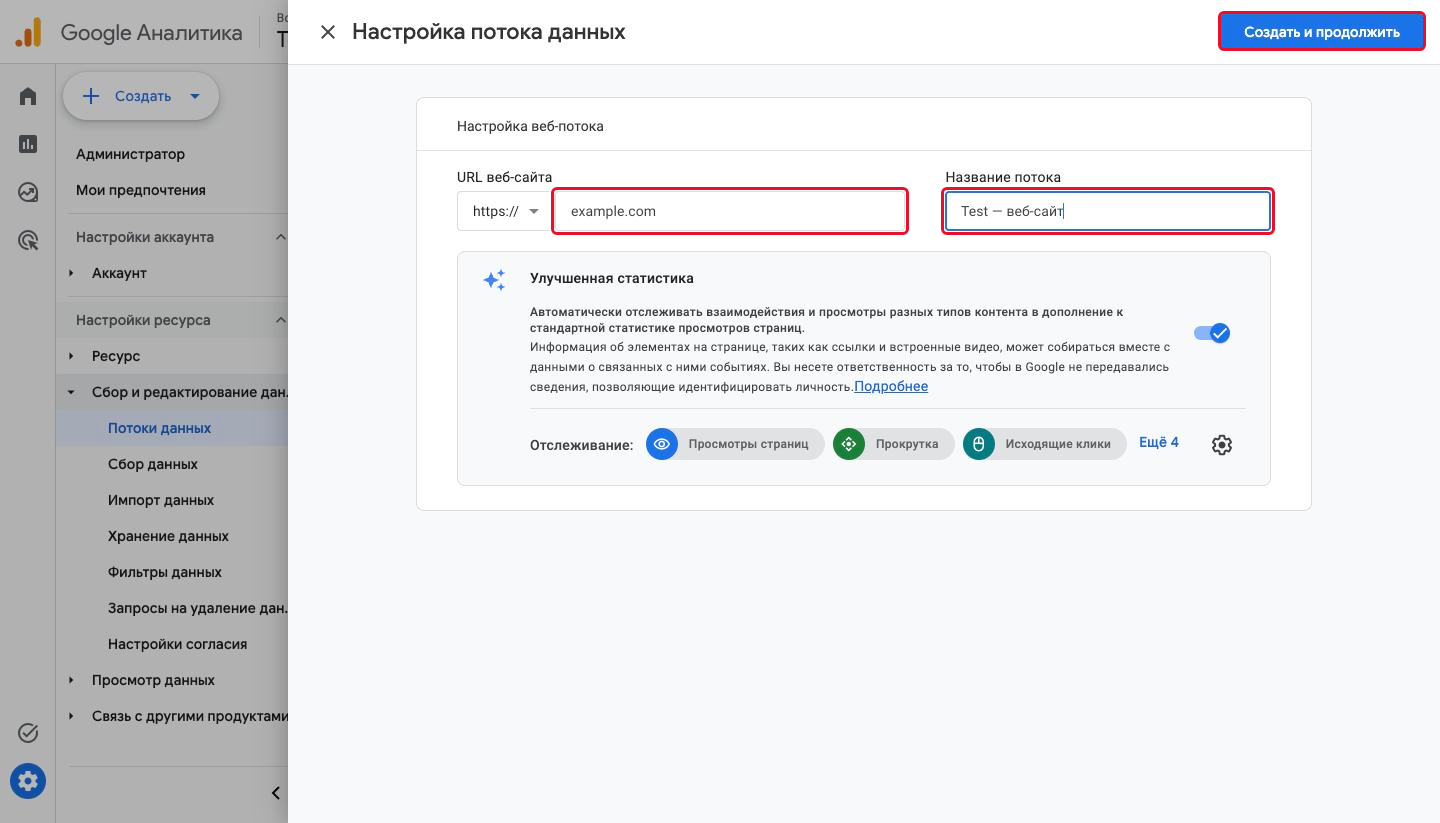Expand the Просмотр данных tree item

[71, 680]
